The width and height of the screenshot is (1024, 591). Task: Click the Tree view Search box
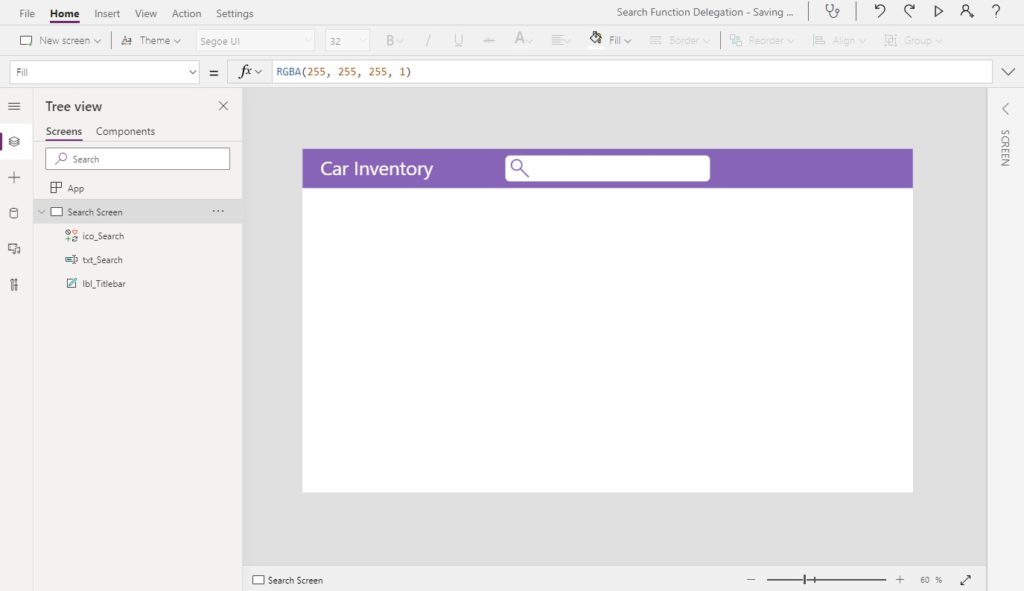pyautogui.click(x=138, y=159)
